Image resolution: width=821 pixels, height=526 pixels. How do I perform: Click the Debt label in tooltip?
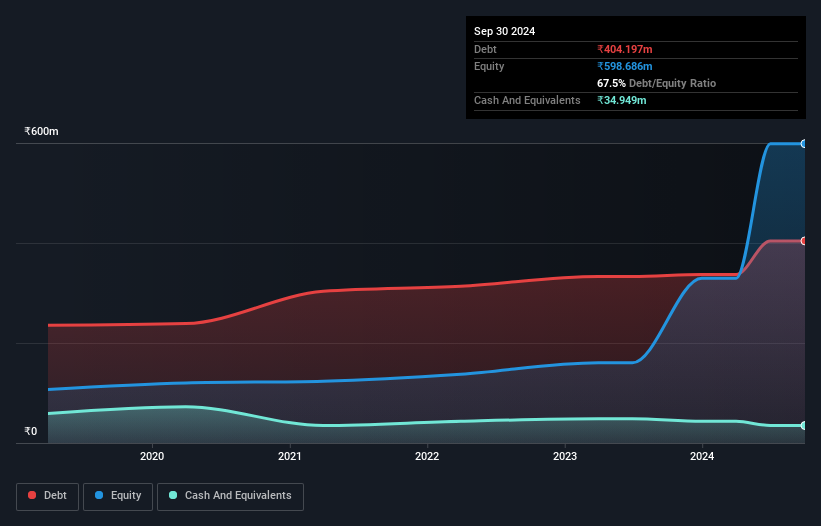tap(485, 49)
